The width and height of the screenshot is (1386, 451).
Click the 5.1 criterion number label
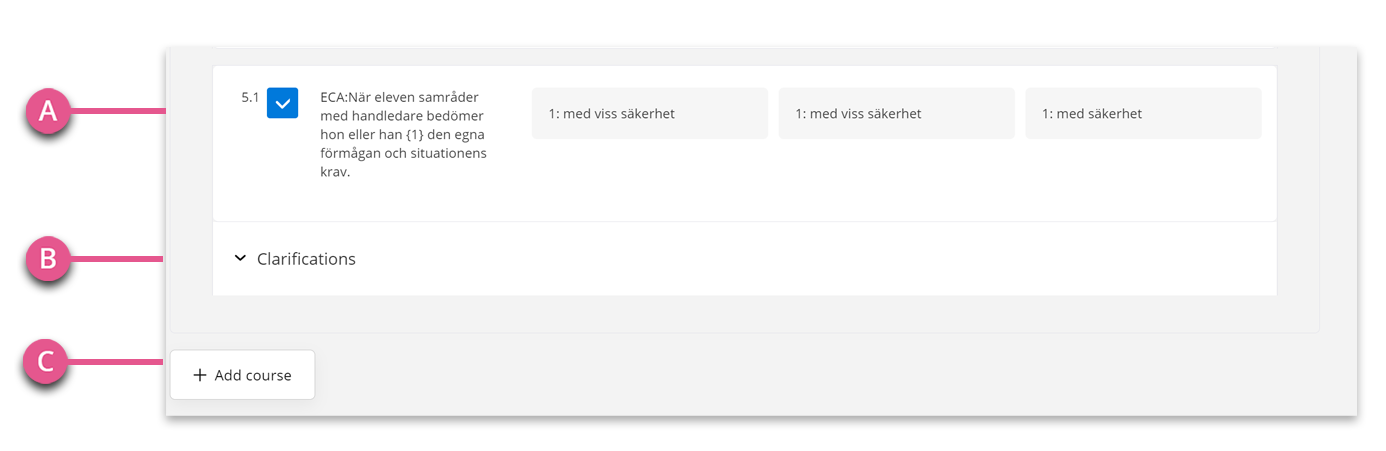(x=250, y=98)
